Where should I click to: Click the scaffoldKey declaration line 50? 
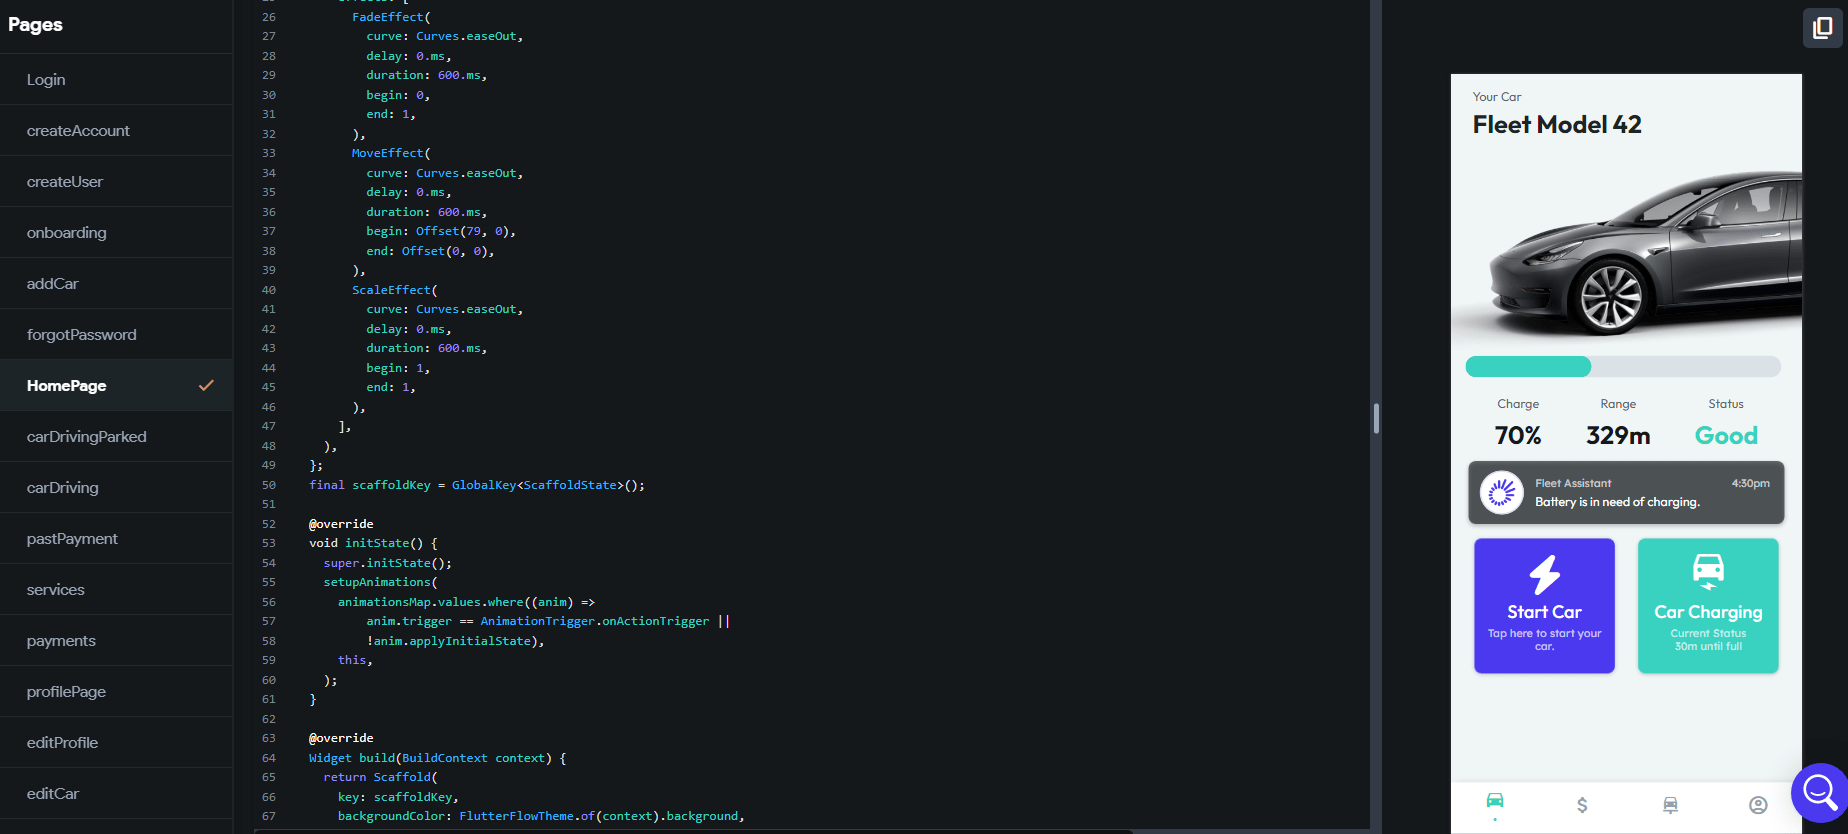[477, 485]
